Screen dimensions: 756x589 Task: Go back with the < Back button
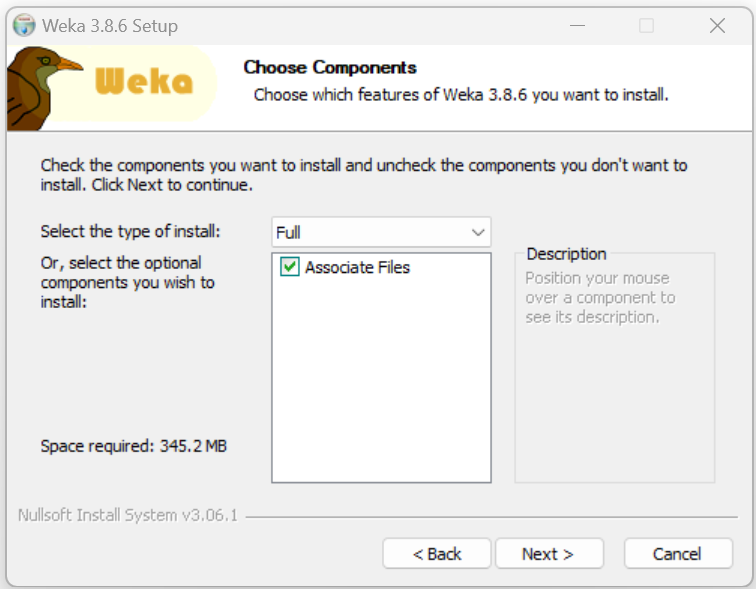click(x=437, y=553)
